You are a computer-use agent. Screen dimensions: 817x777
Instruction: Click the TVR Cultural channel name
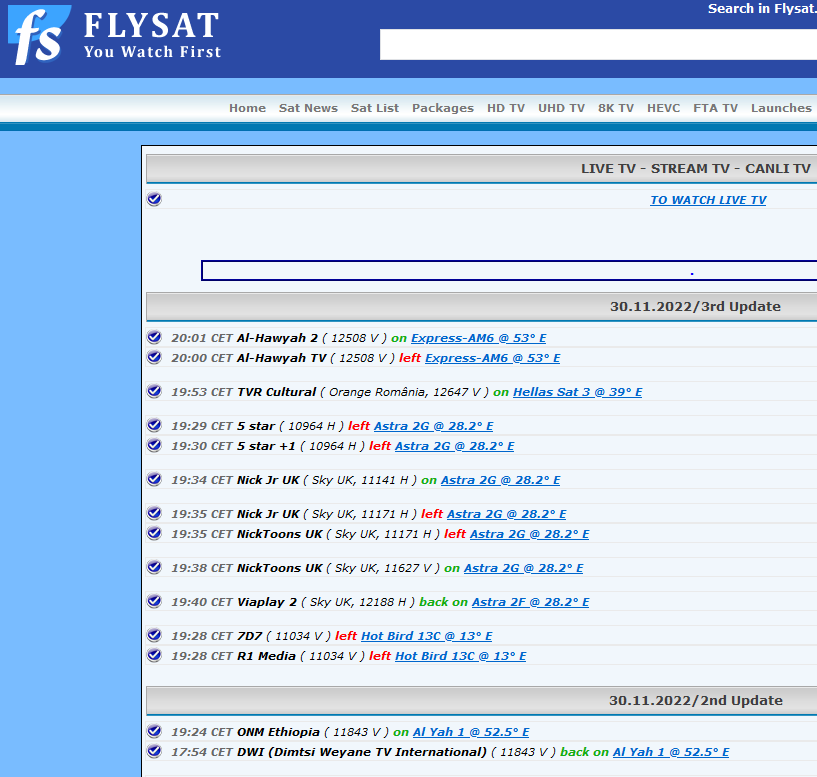[277, 392]
